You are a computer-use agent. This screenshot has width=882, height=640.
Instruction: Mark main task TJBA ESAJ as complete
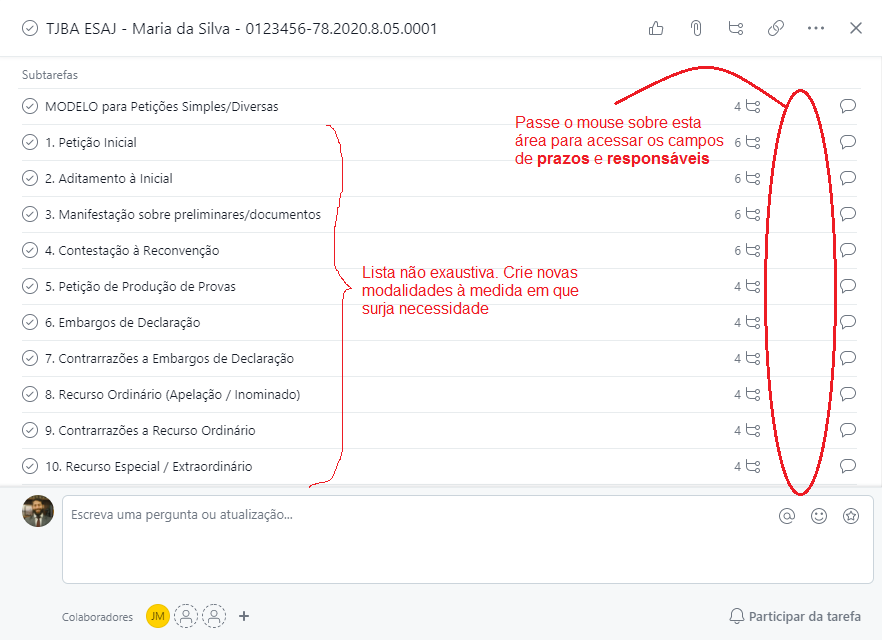29,29
